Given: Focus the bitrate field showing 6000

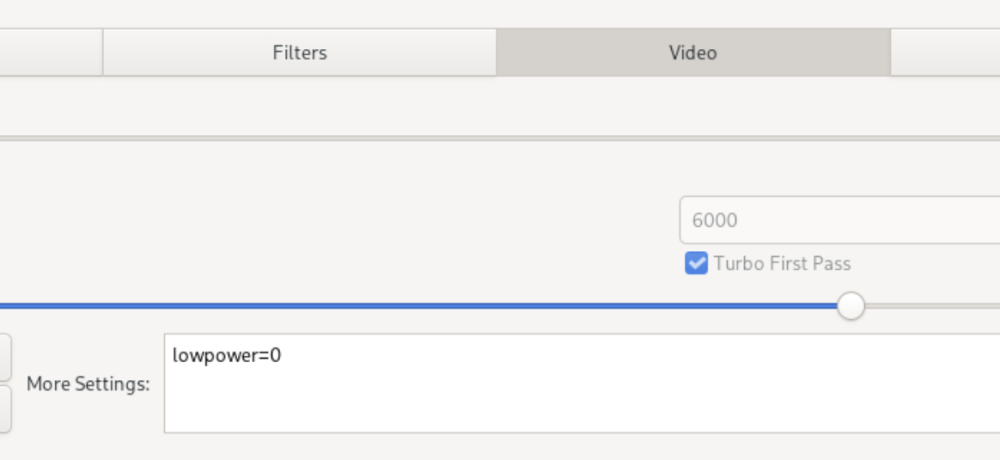Looking at the screenshot, I should pos(840,220).
